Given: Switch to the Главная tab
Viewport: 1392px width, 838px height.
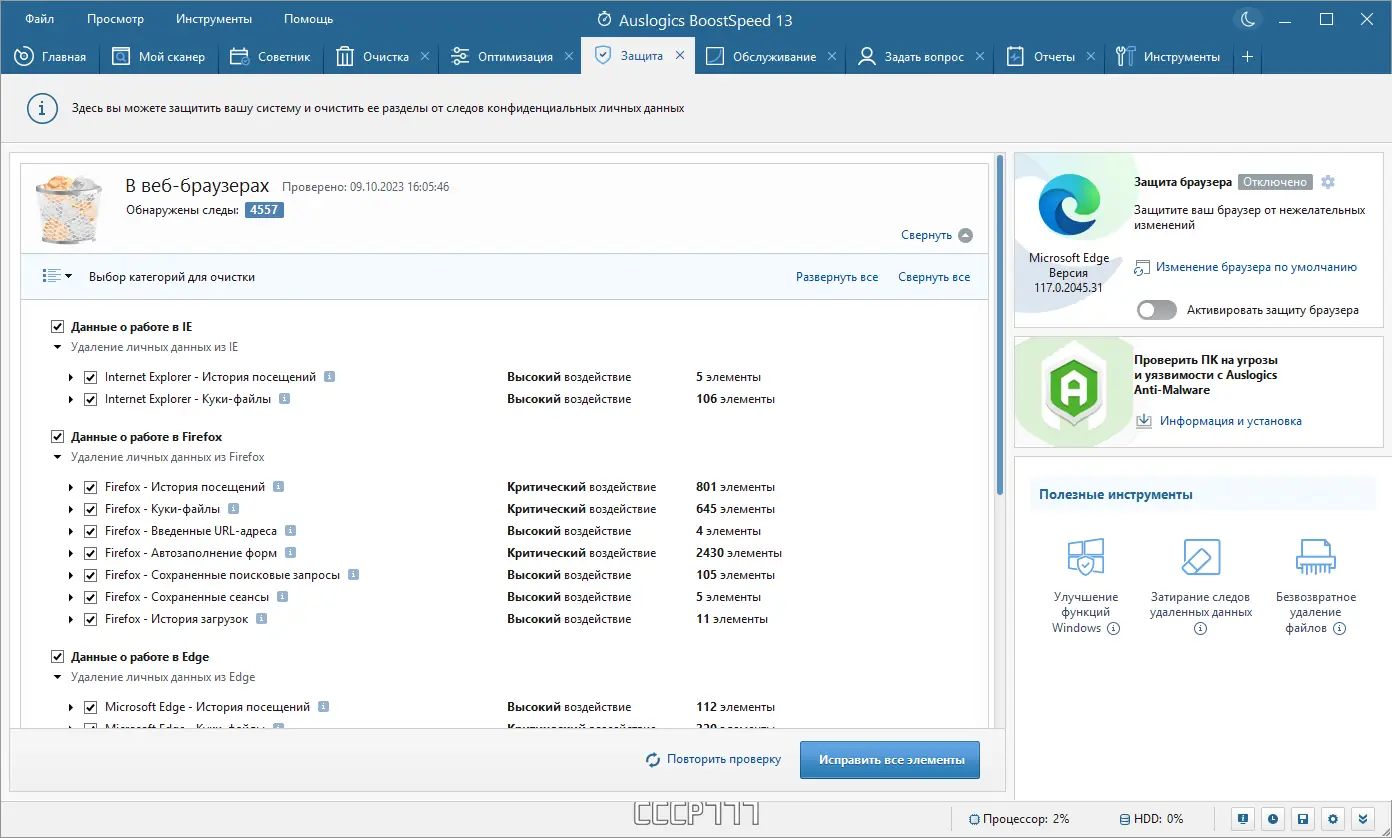Looking at the screenshot, I should pos(50,57).
